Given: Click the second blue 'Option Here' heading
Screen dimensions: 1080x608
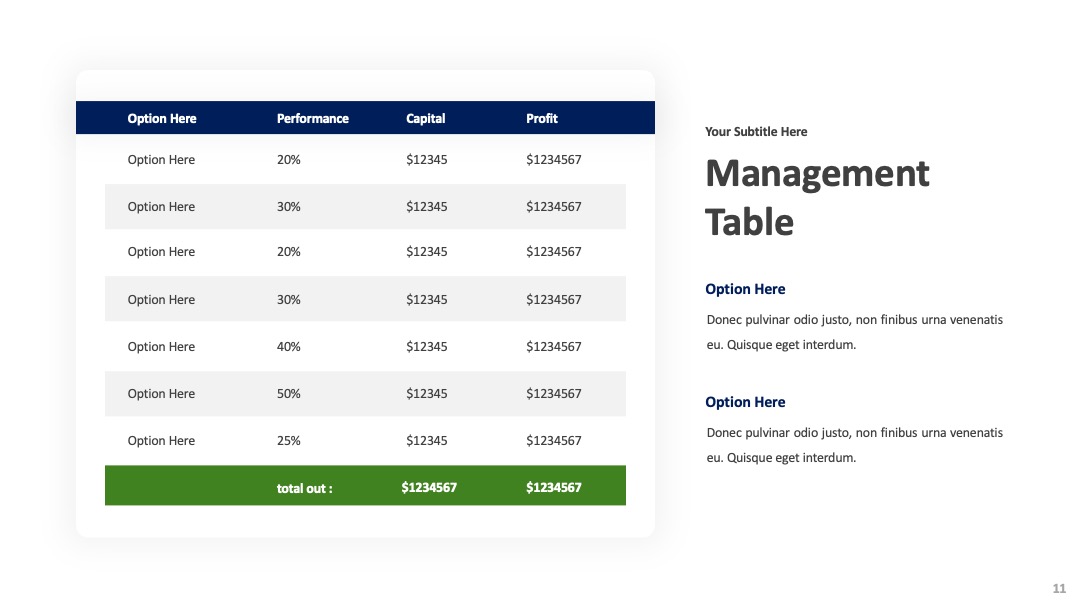Looking at the screenshot, I should (x=745, y=402).
